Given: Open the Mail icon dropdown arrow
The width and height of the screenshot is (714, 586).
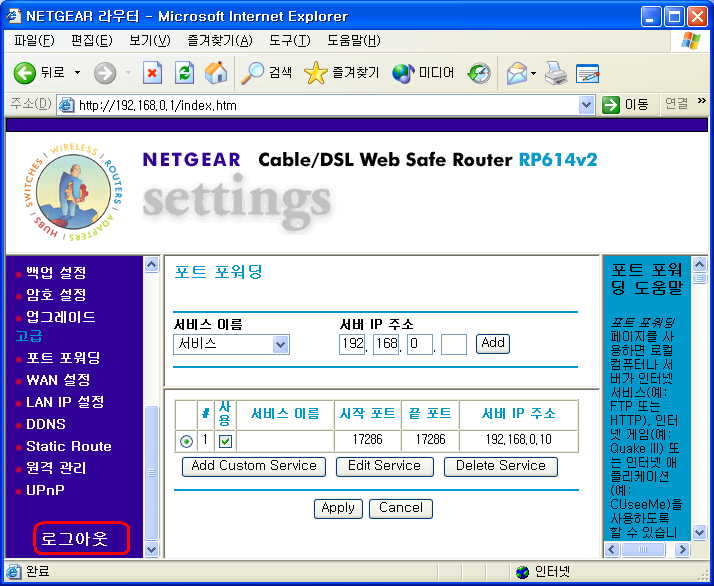Looking at the screenshot, I should click(533, 73).
